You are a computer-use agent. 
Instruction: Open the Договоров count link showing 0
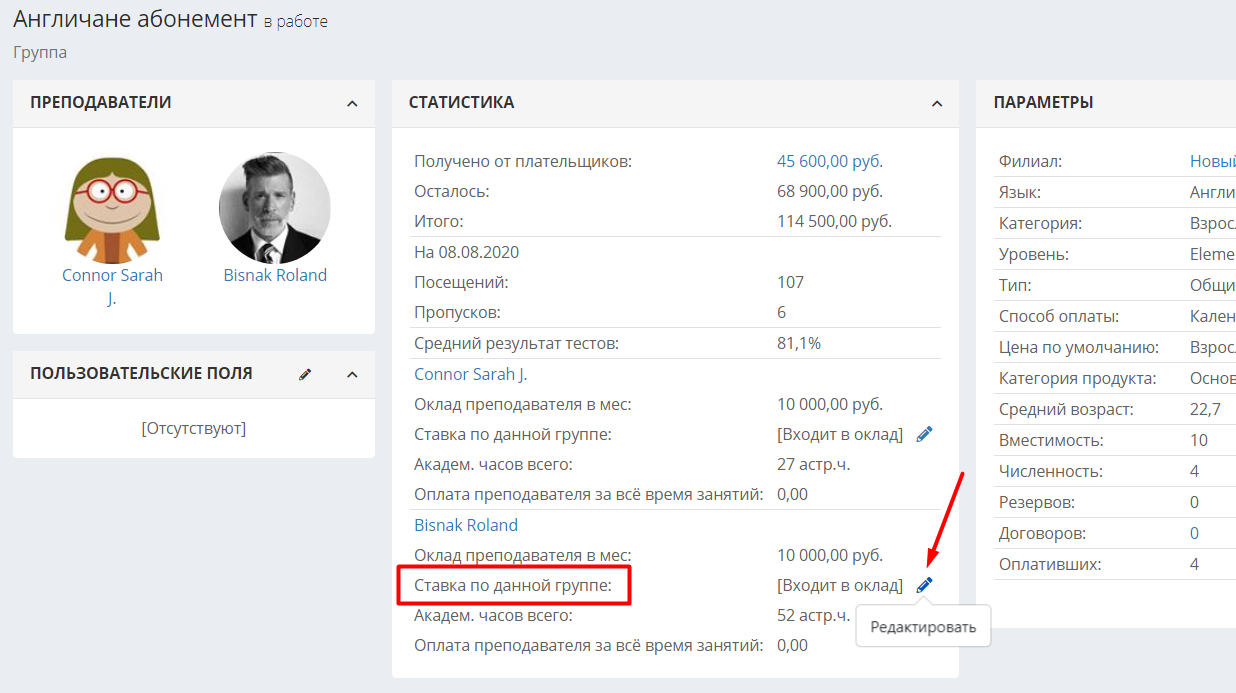(1194, 533)
